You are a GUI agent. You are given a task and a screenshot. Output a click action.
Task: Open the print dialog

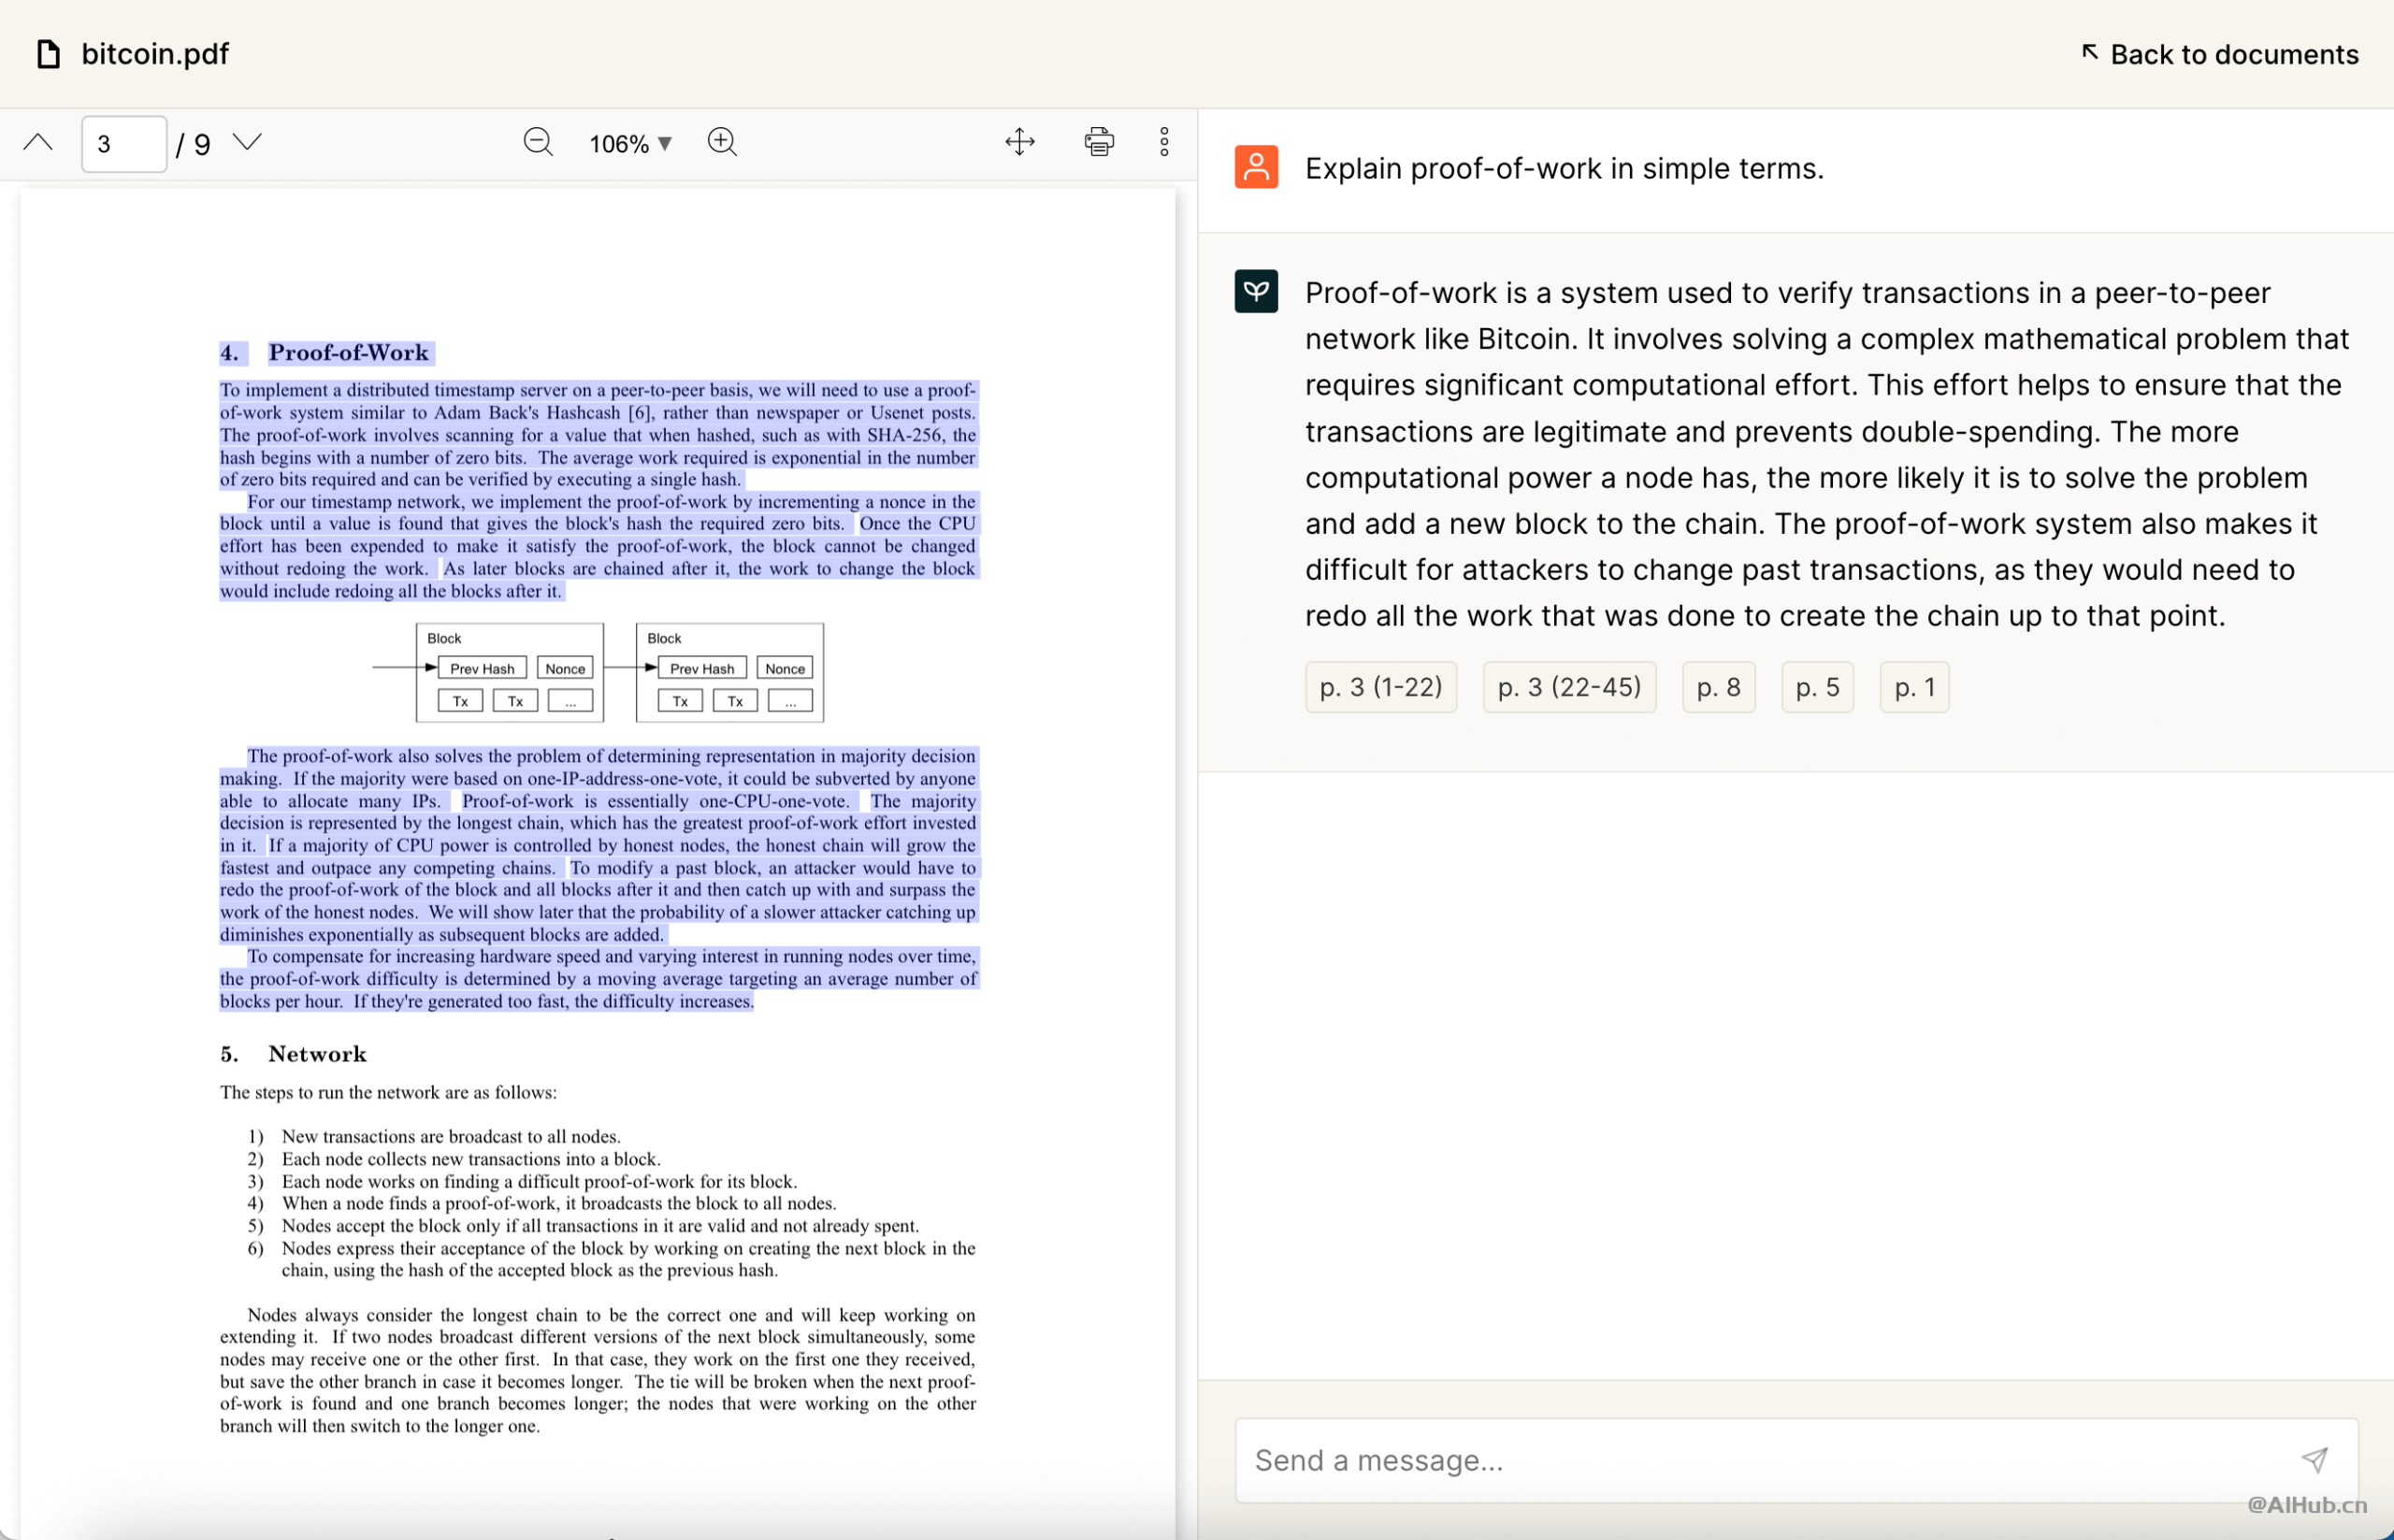[1098, 142]
